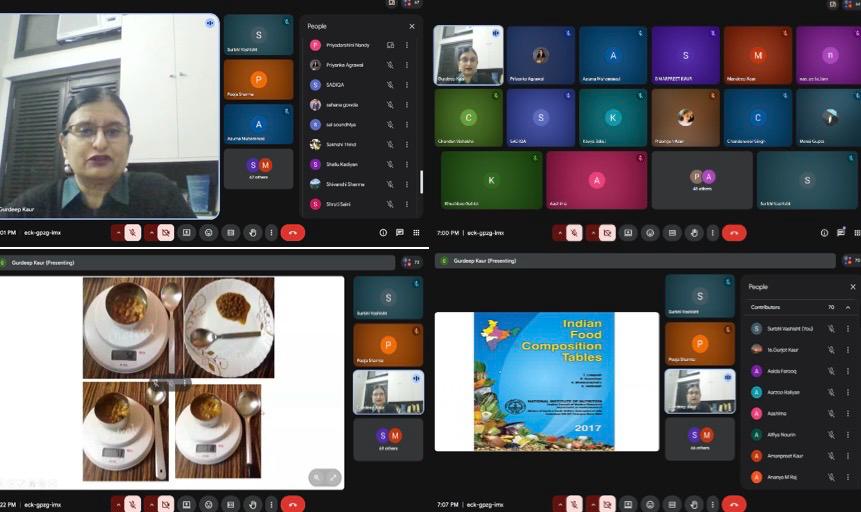Send emoji reaction in food scale photos meeting
The image size is (861, 512).
[208, 504]
